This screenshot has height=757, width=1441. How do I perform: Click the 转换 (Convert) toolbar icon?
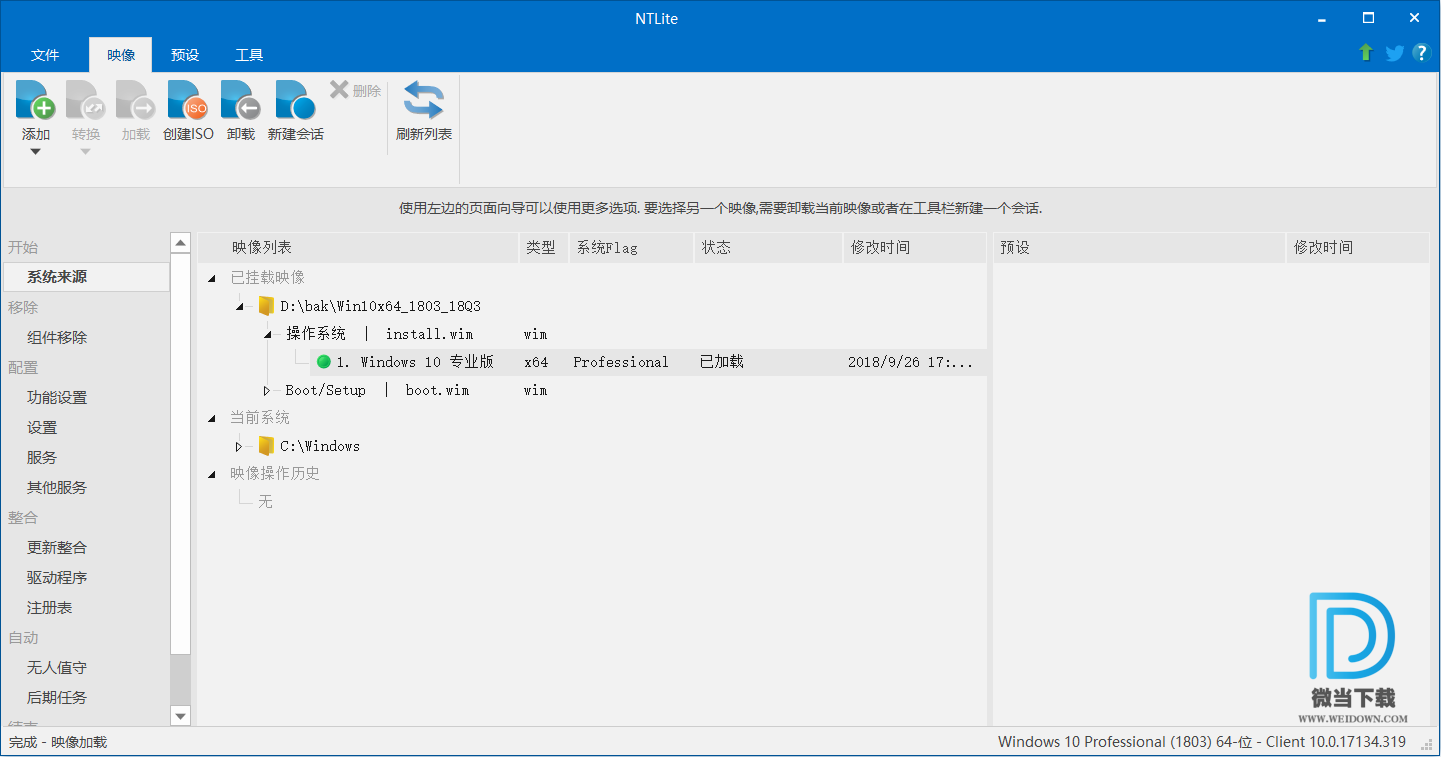[x=85, y=101]
